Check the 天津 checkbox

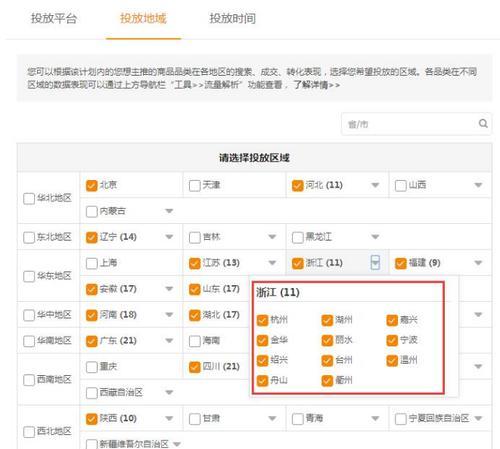(x=194, y=185)
